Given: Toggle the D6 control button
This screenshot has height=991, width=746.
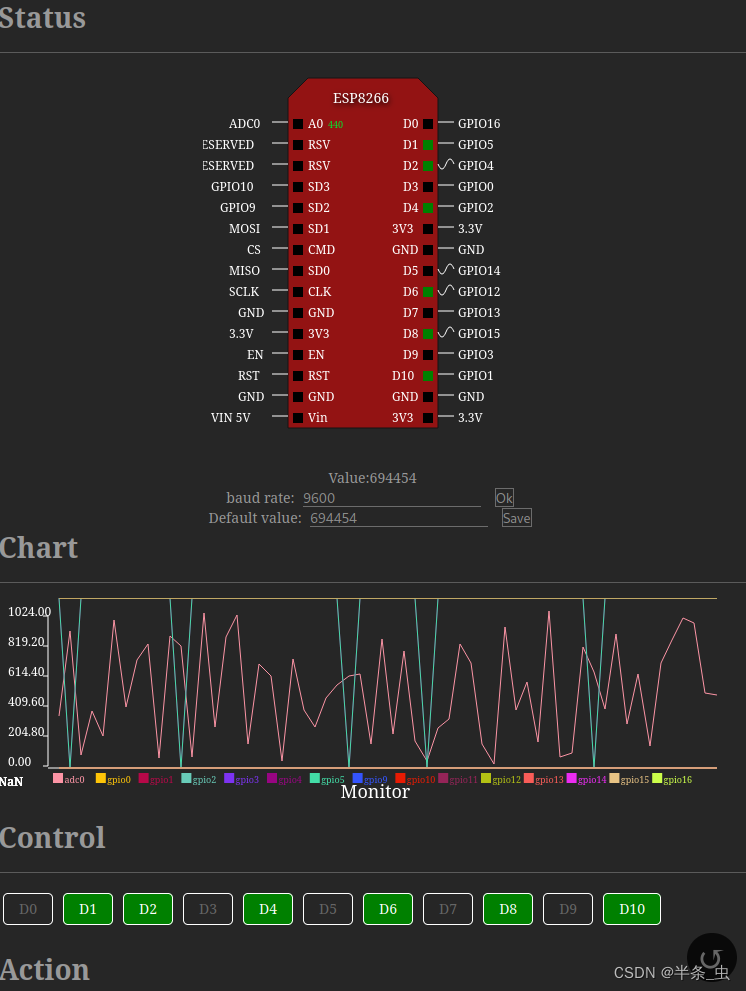Looking at the screenshot, I should pos(388,909).
